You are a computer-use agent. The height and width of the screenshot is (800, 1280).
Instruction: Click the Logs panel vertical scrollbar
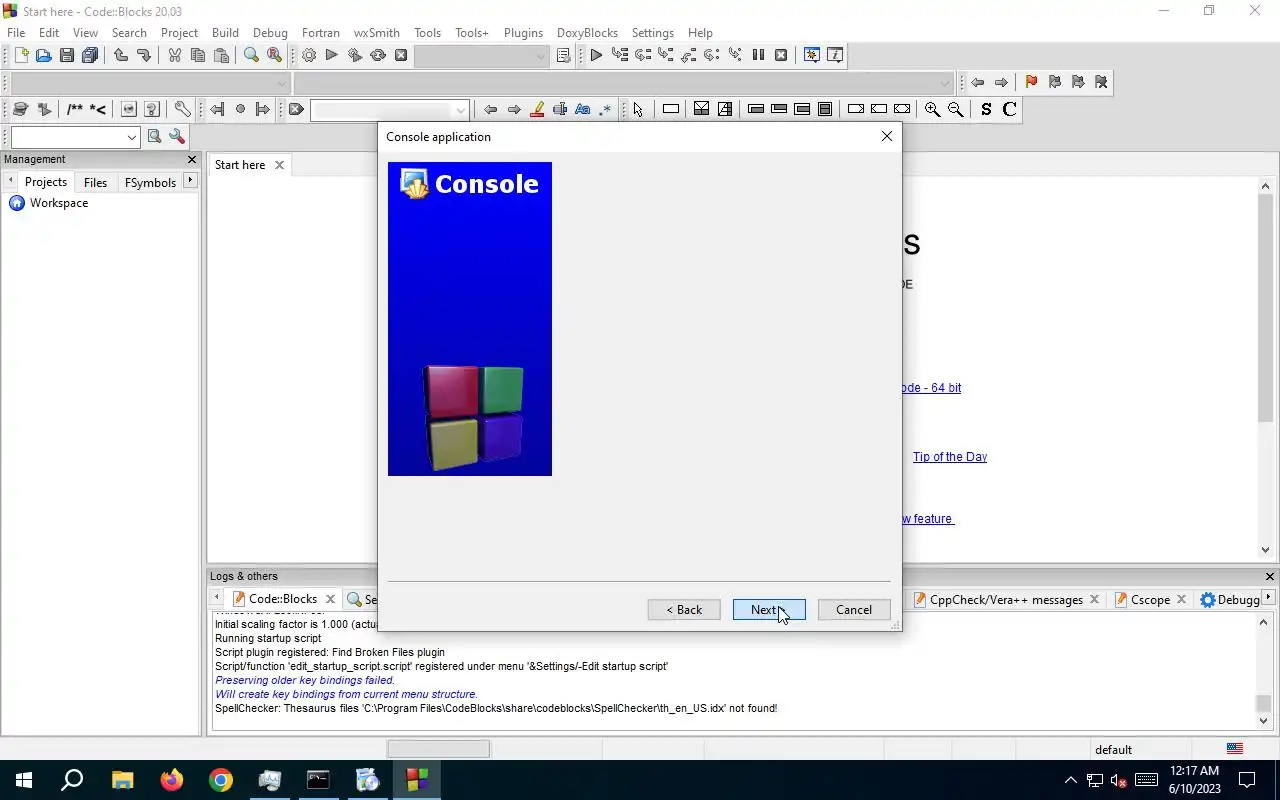point(1264,670)
